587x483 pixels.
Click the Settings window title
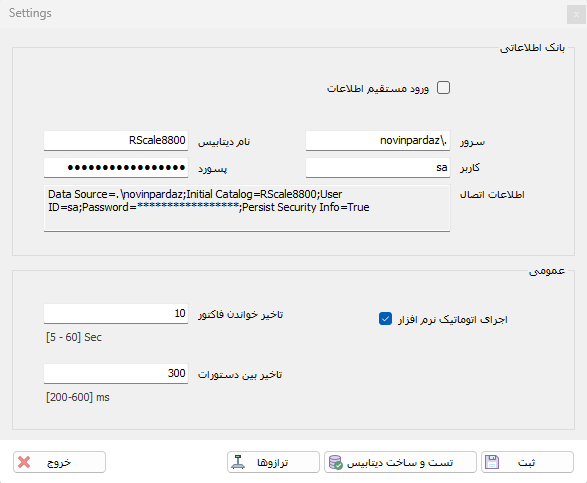pos(30,13)
